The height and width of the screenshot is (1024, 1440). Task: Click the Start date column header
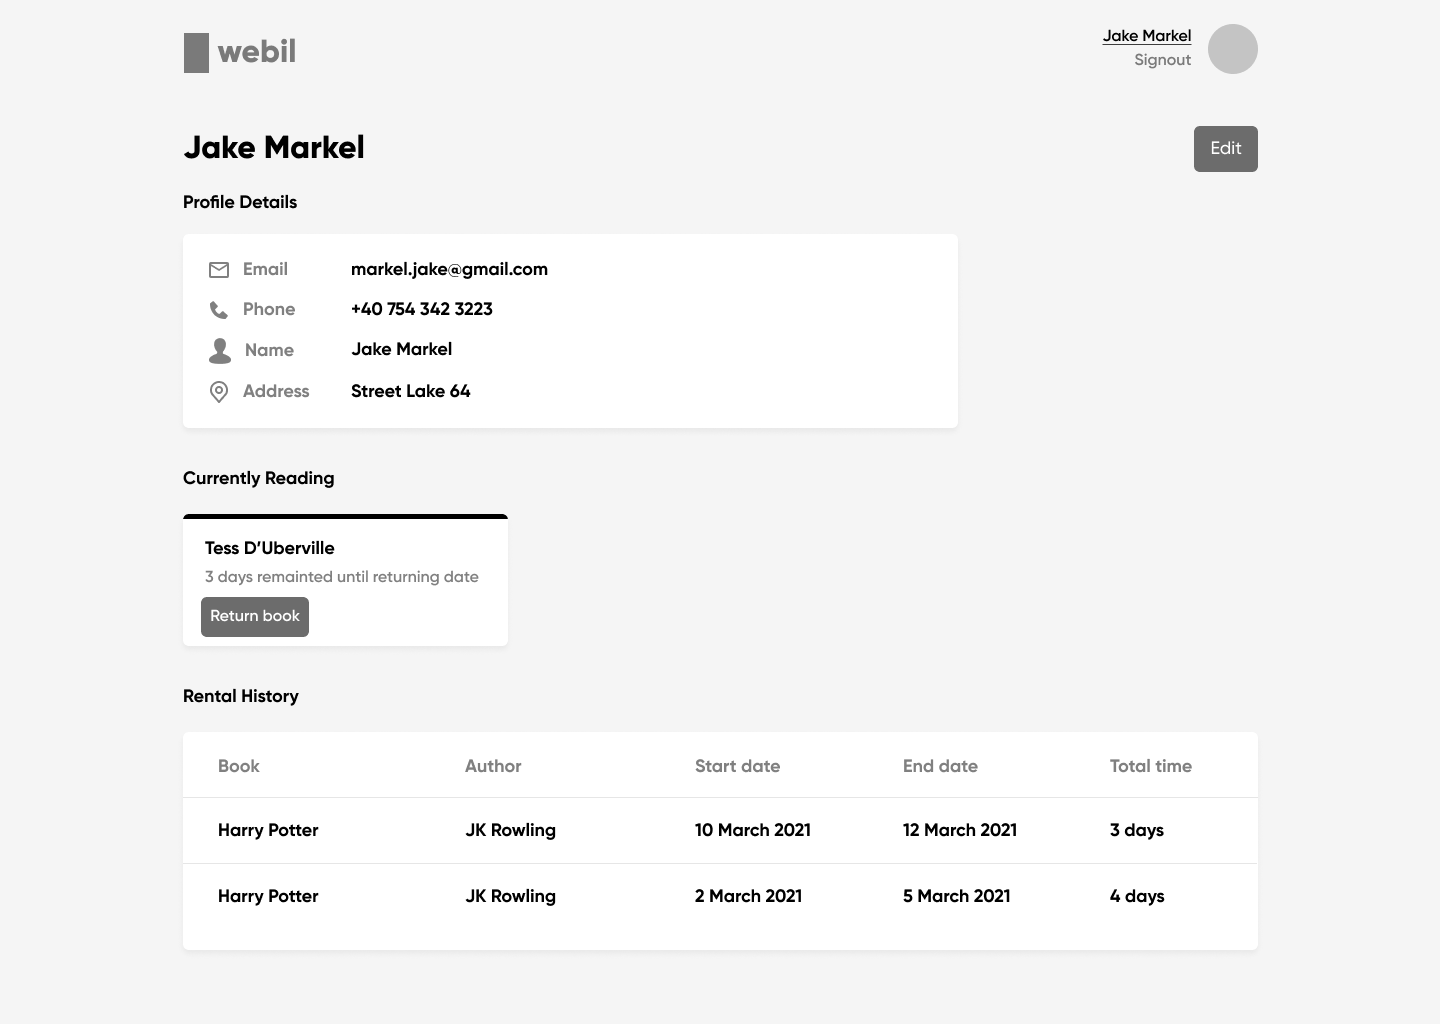737,766
